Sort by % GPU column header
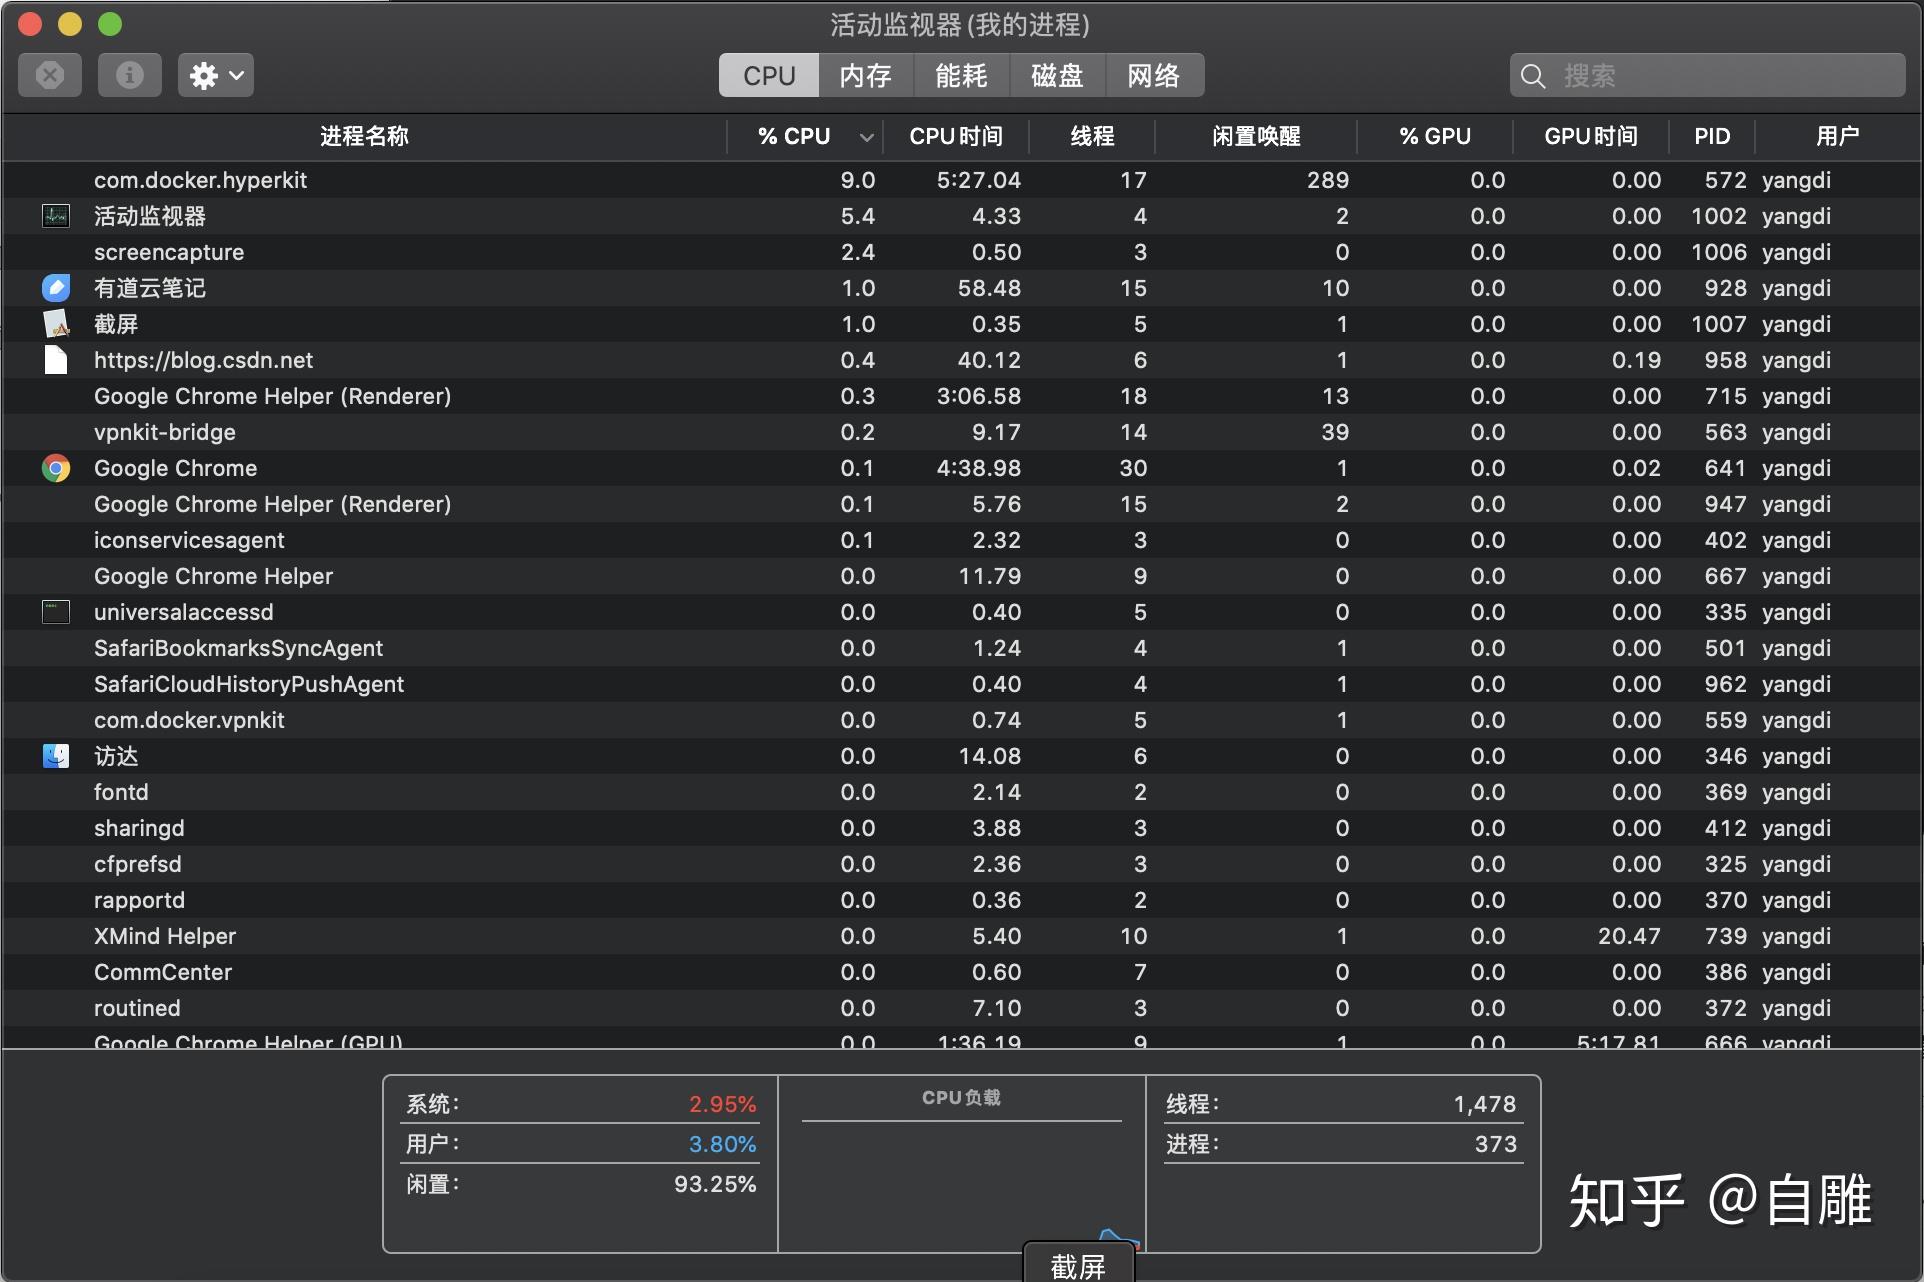The width and height of the screenshot is (1924, 1282). pos(1435,136)
